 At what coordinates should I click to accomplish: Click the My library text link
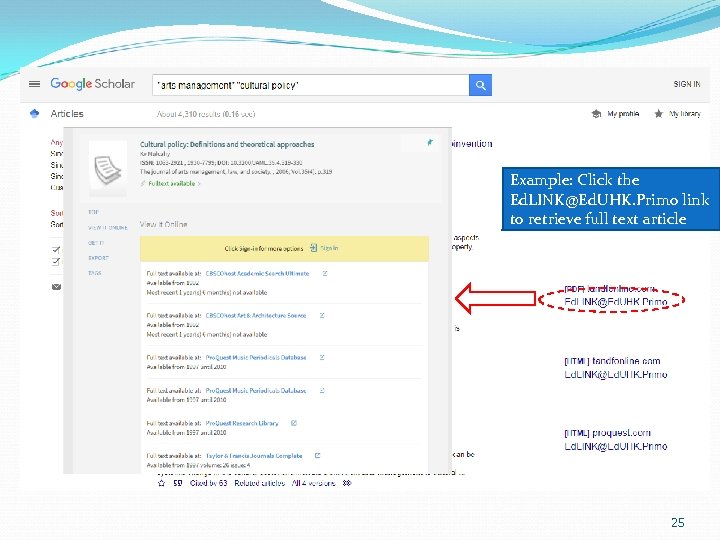point(685,113)
